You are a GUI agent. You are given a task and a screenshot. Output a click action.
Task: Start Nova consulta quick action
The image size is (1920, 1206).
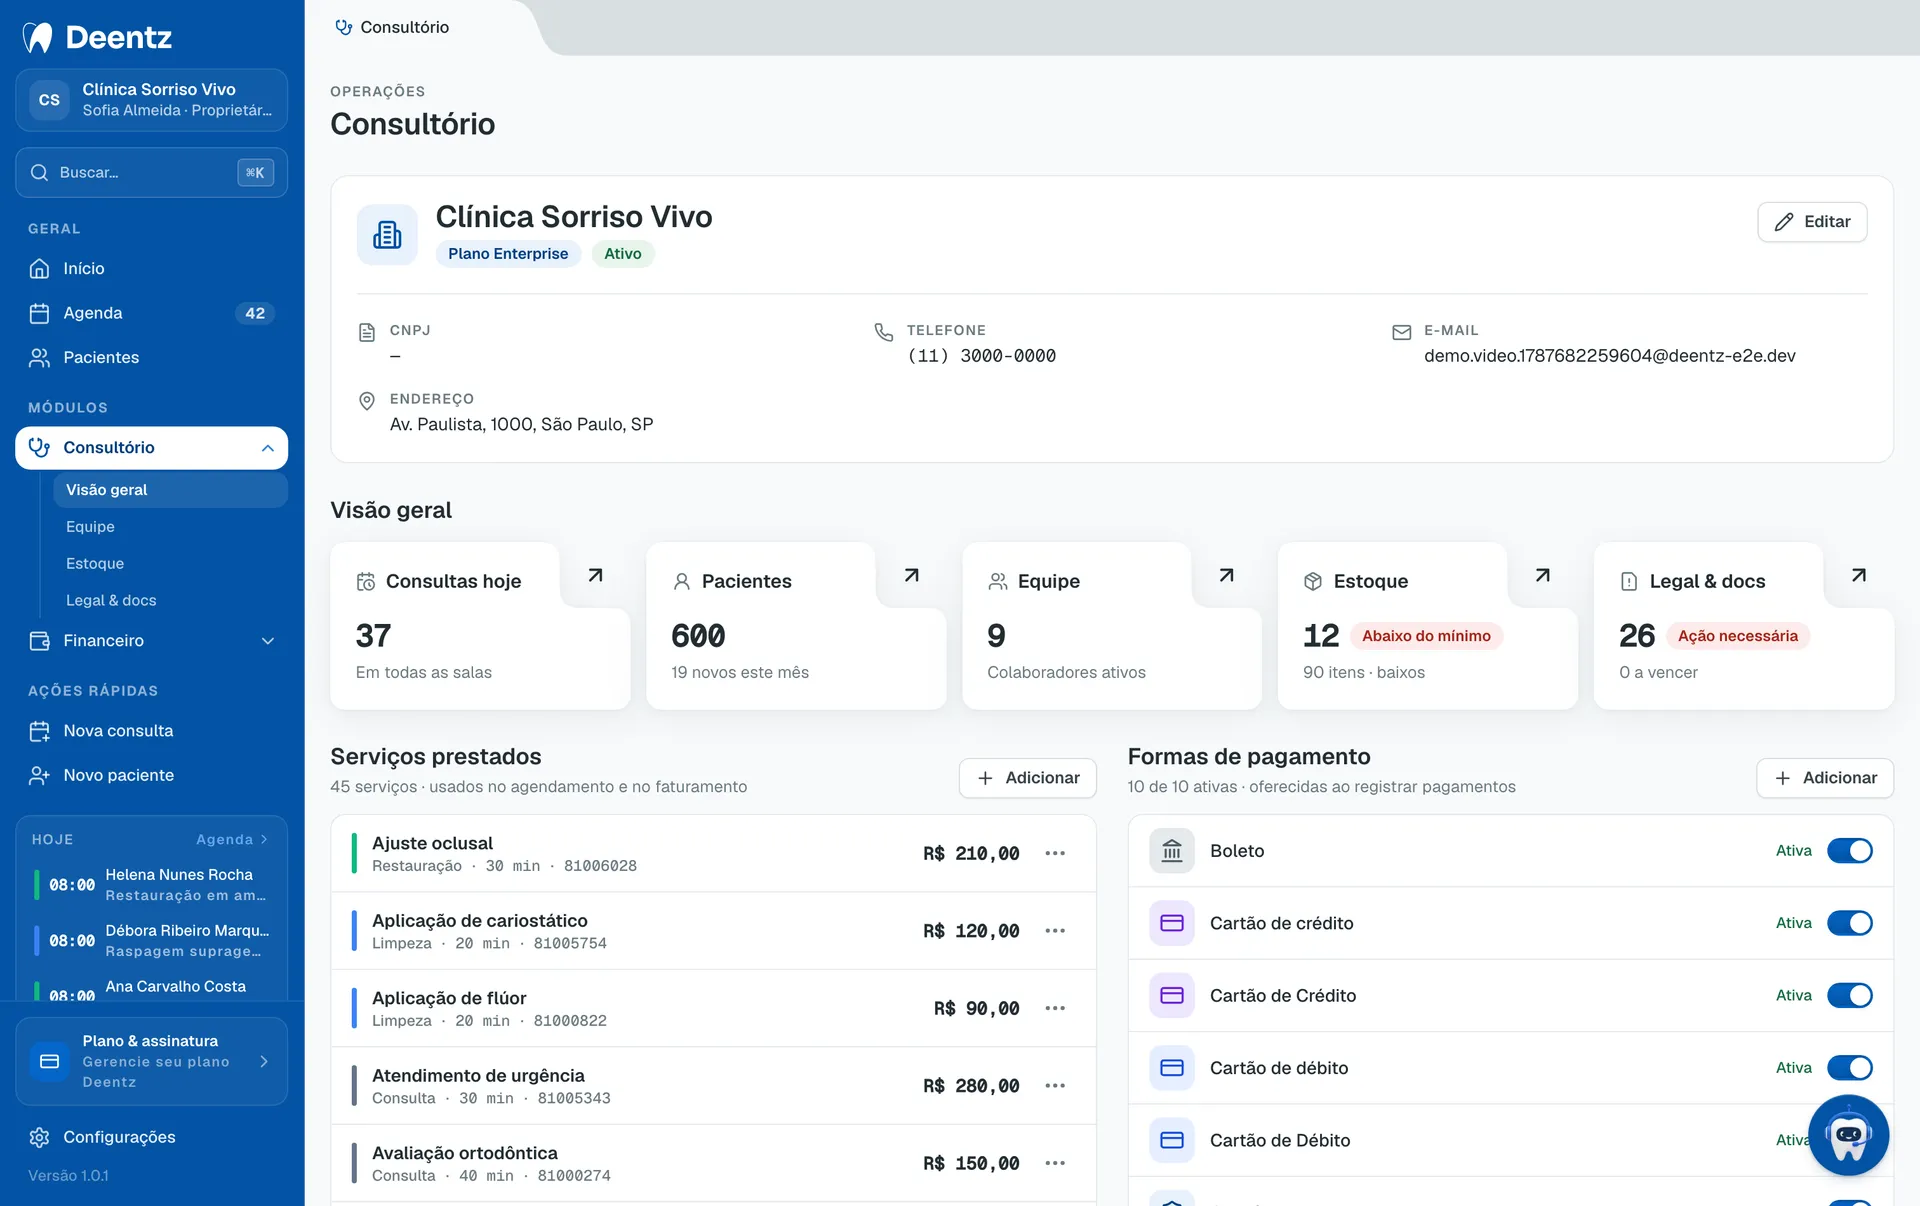click(x=152, y=731)
